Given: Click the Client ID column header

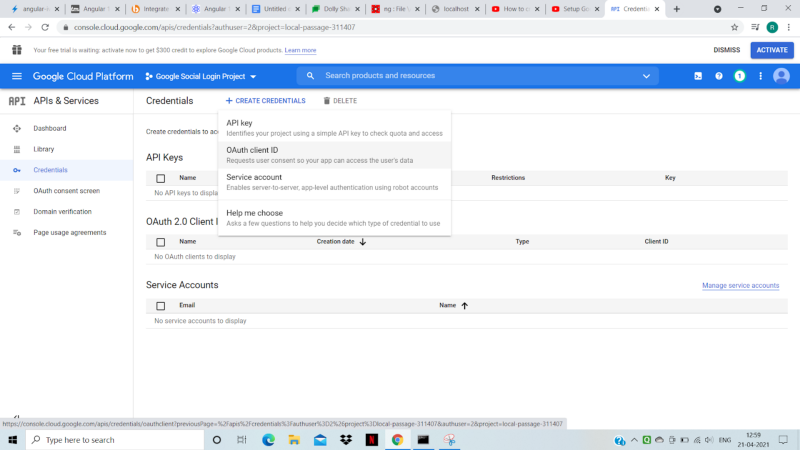Looking at the screenshot, I should [x=656, y=242].
